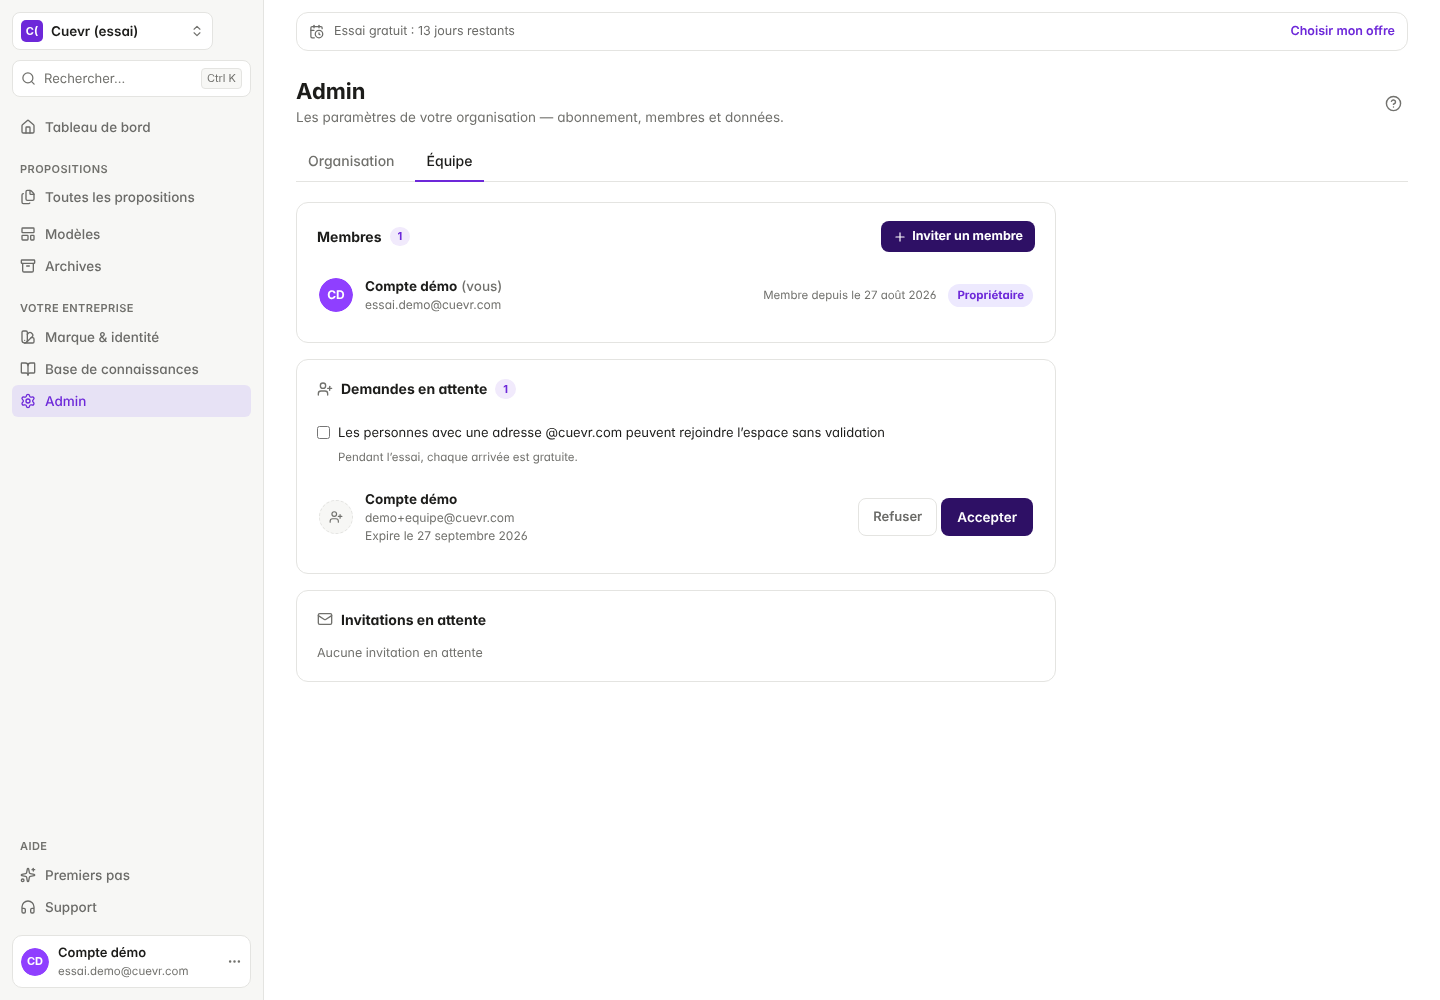Go to Modèles in sidebar
This screenshot has width=1440, height=1000.
point(131,234)
